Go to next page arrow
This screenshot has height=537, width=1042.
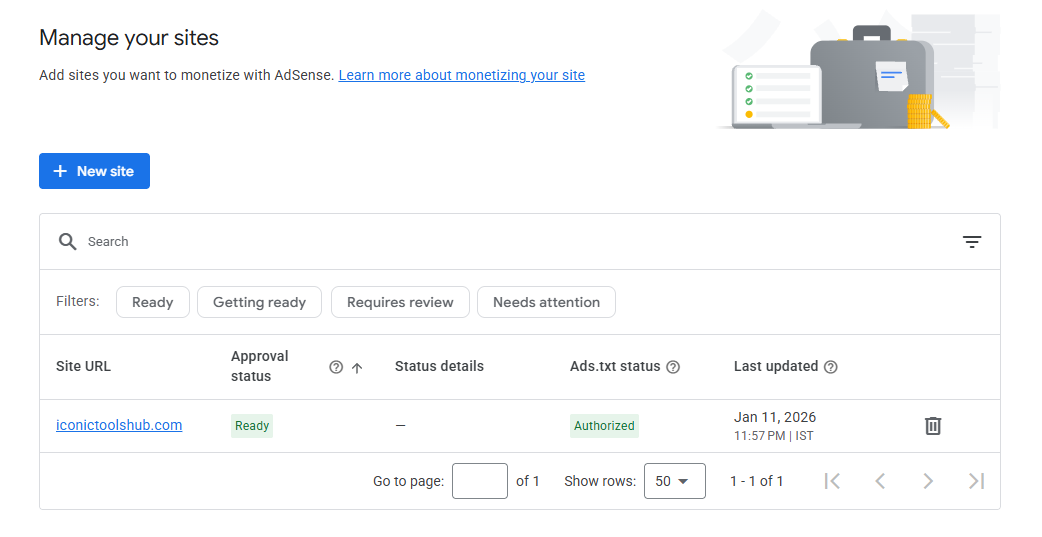(x=928, y=481)
